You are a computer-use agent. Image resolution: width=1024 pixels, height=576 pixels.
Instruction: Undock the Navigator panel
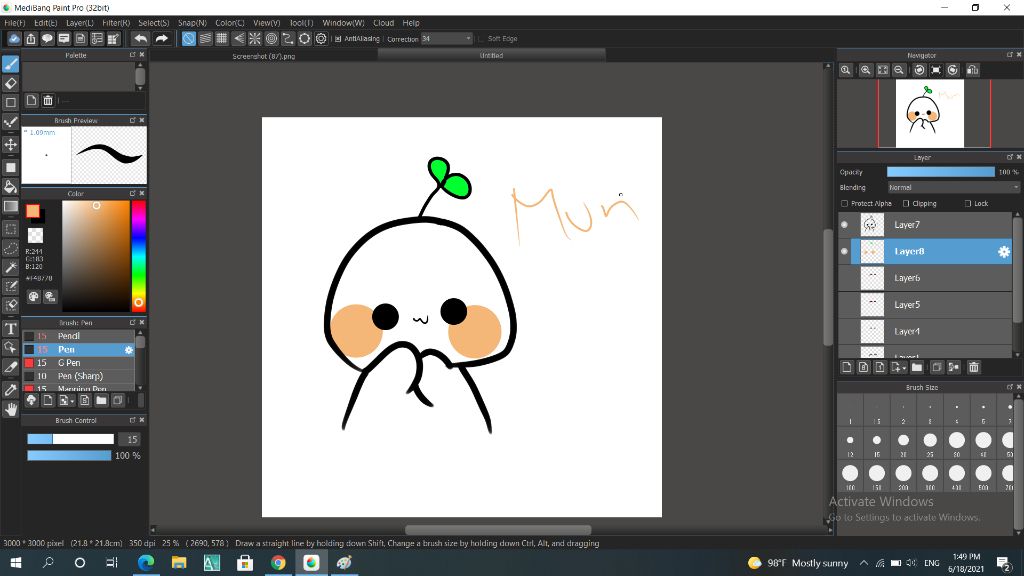[1010, 55]
